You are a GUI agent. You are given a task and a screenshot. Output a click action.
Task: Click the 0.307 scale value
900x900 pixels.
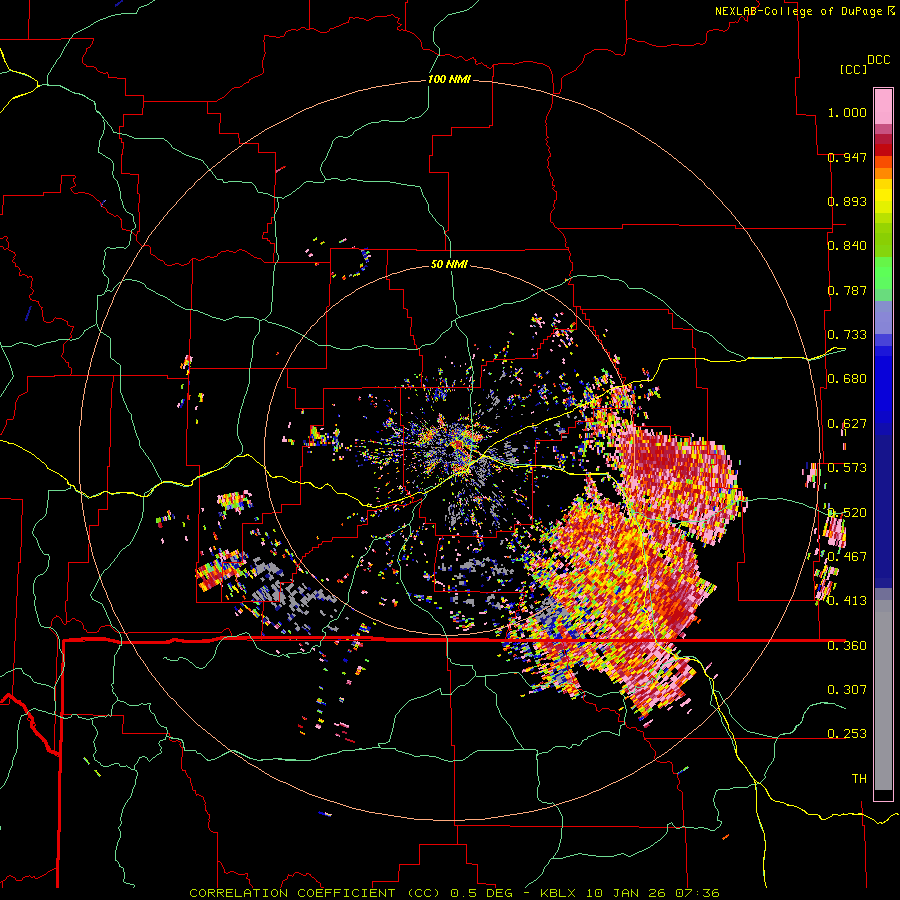(847, 689)
